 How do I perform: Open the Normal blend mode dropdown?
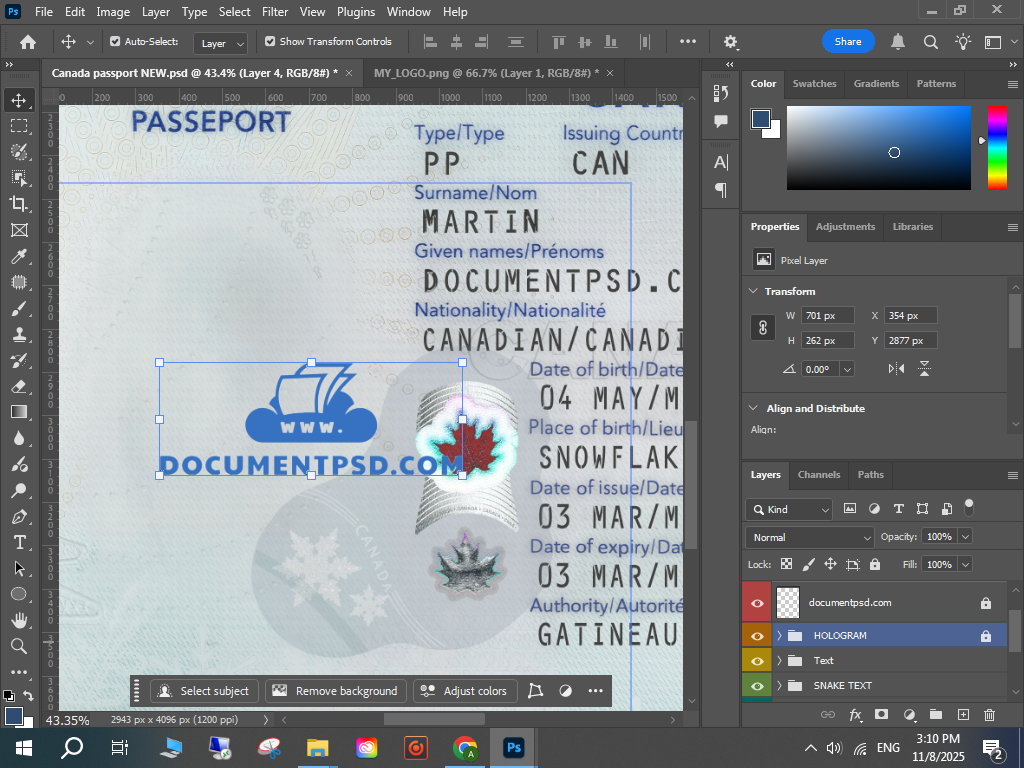[x=811, y=538]
